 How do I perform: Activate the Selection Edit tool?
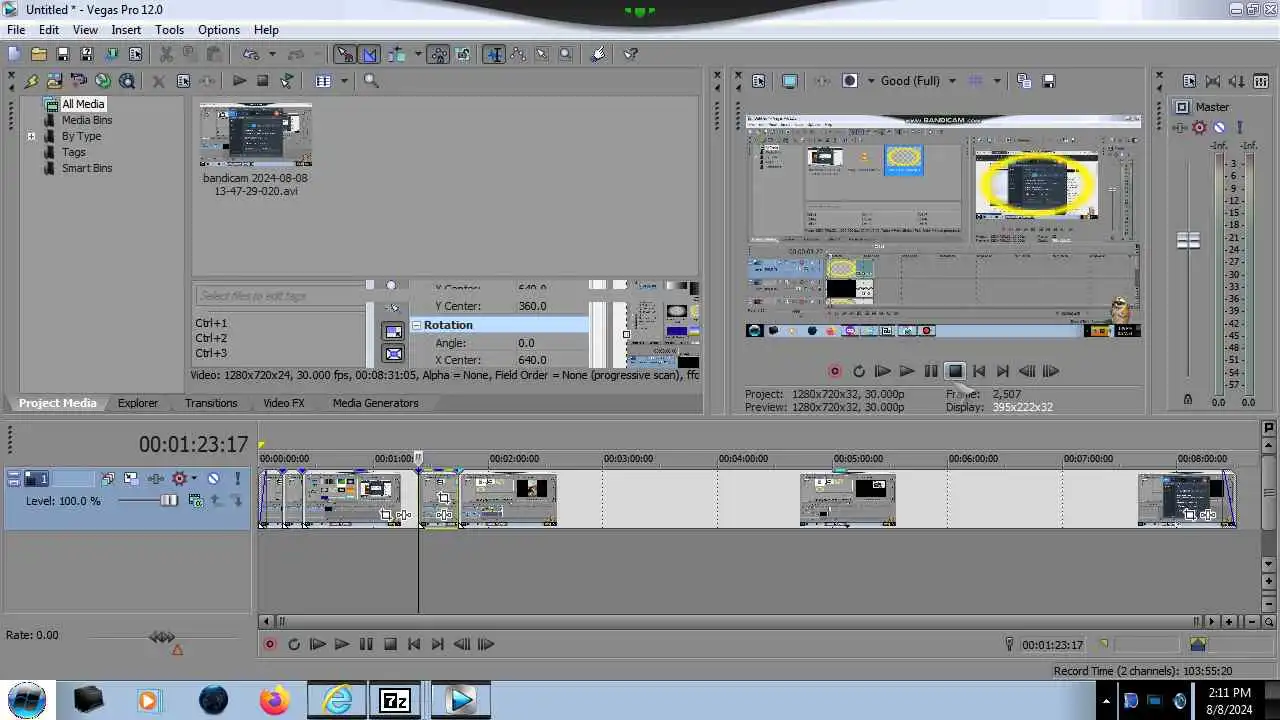(x=541, y=54)
